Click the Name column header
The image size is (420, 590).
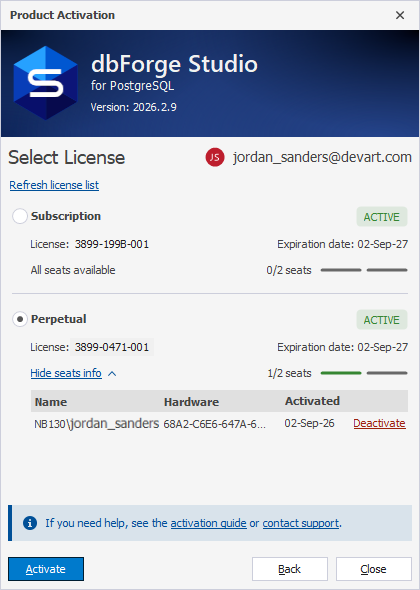(51, 402)
